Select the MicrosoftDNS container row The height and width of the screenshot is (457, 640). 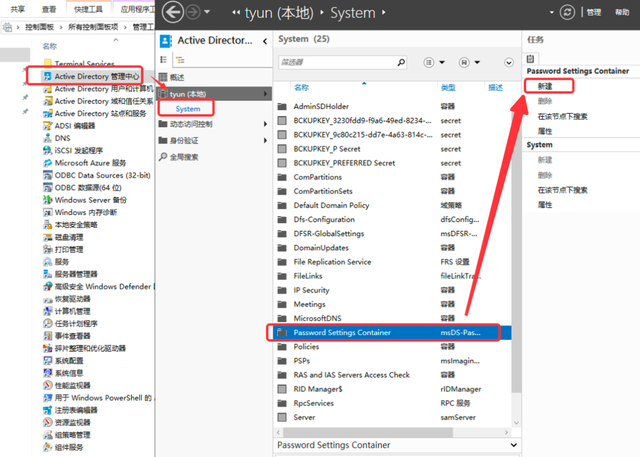[393, 318]
